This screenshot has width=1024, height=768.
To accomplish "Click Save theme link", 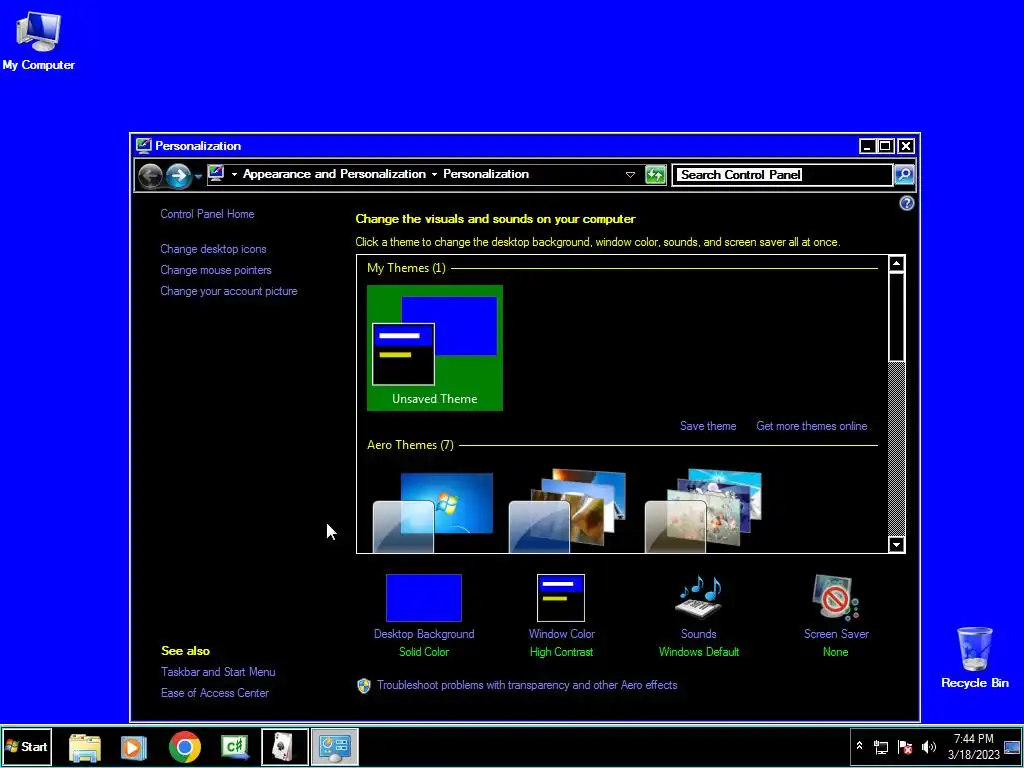I will [x=708, y=426].
